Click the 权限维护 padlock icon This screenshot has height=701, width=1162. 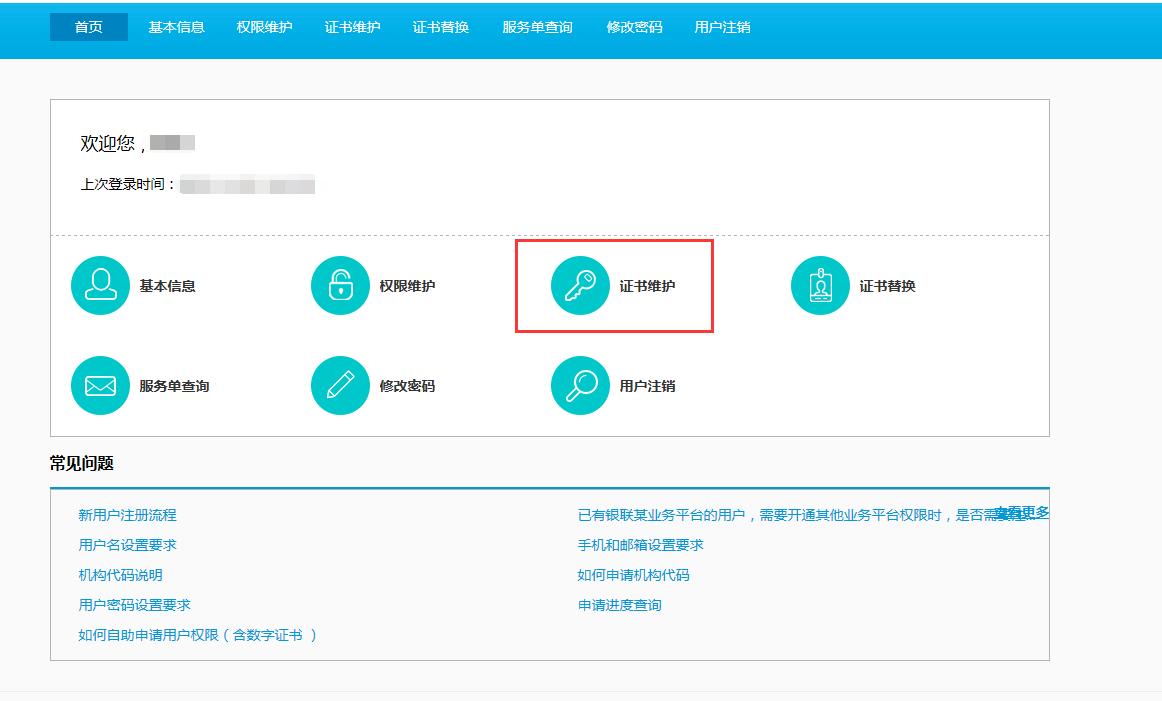pos(340,285)
